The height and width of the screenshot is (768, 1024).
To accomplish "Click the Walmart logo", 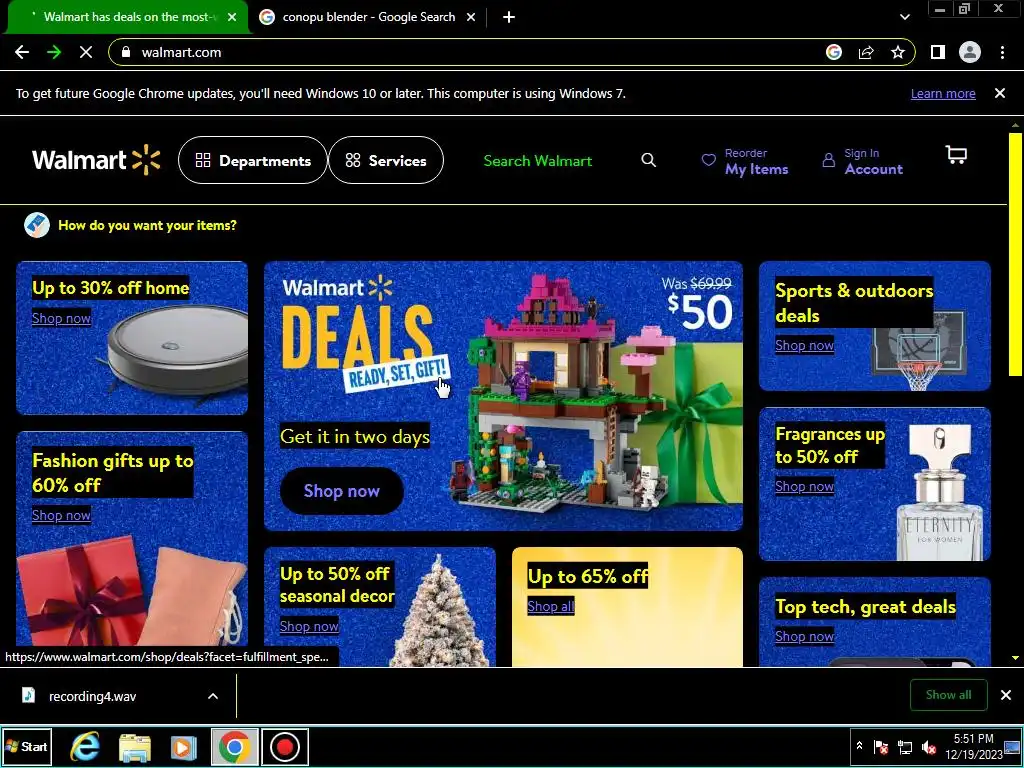I will coord(95,160).
